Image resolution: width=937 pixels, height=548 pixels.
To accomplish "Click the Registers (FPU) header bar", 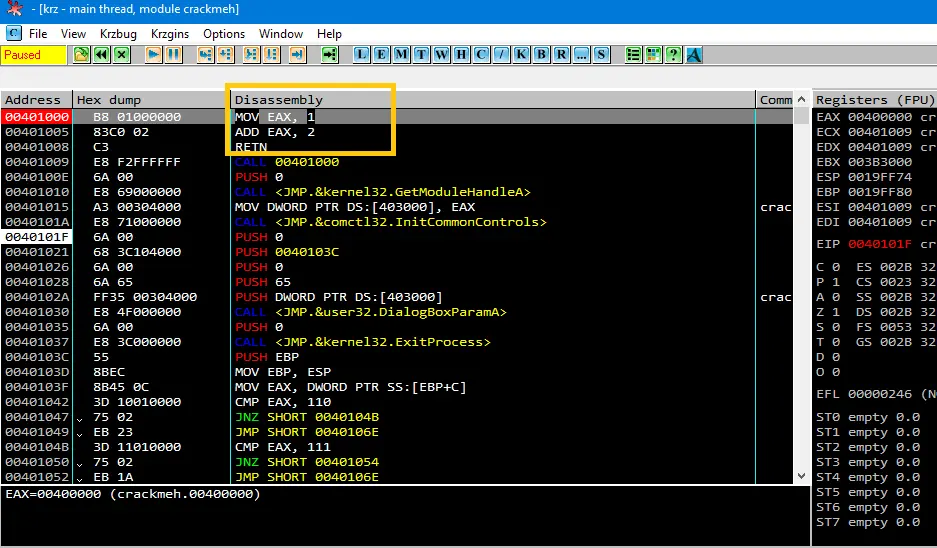I will point(874,100).
